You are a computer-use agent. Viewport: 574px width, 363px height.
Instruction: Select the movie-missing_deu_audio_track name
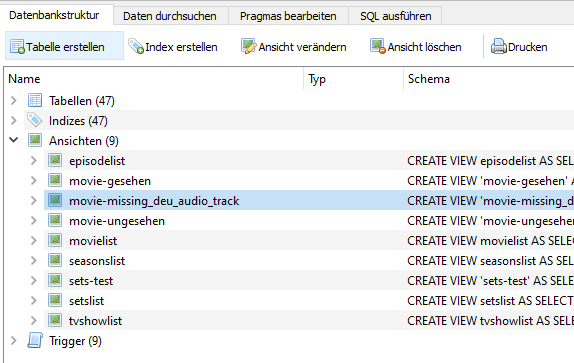pyautogui.click(x=154, y=201)
